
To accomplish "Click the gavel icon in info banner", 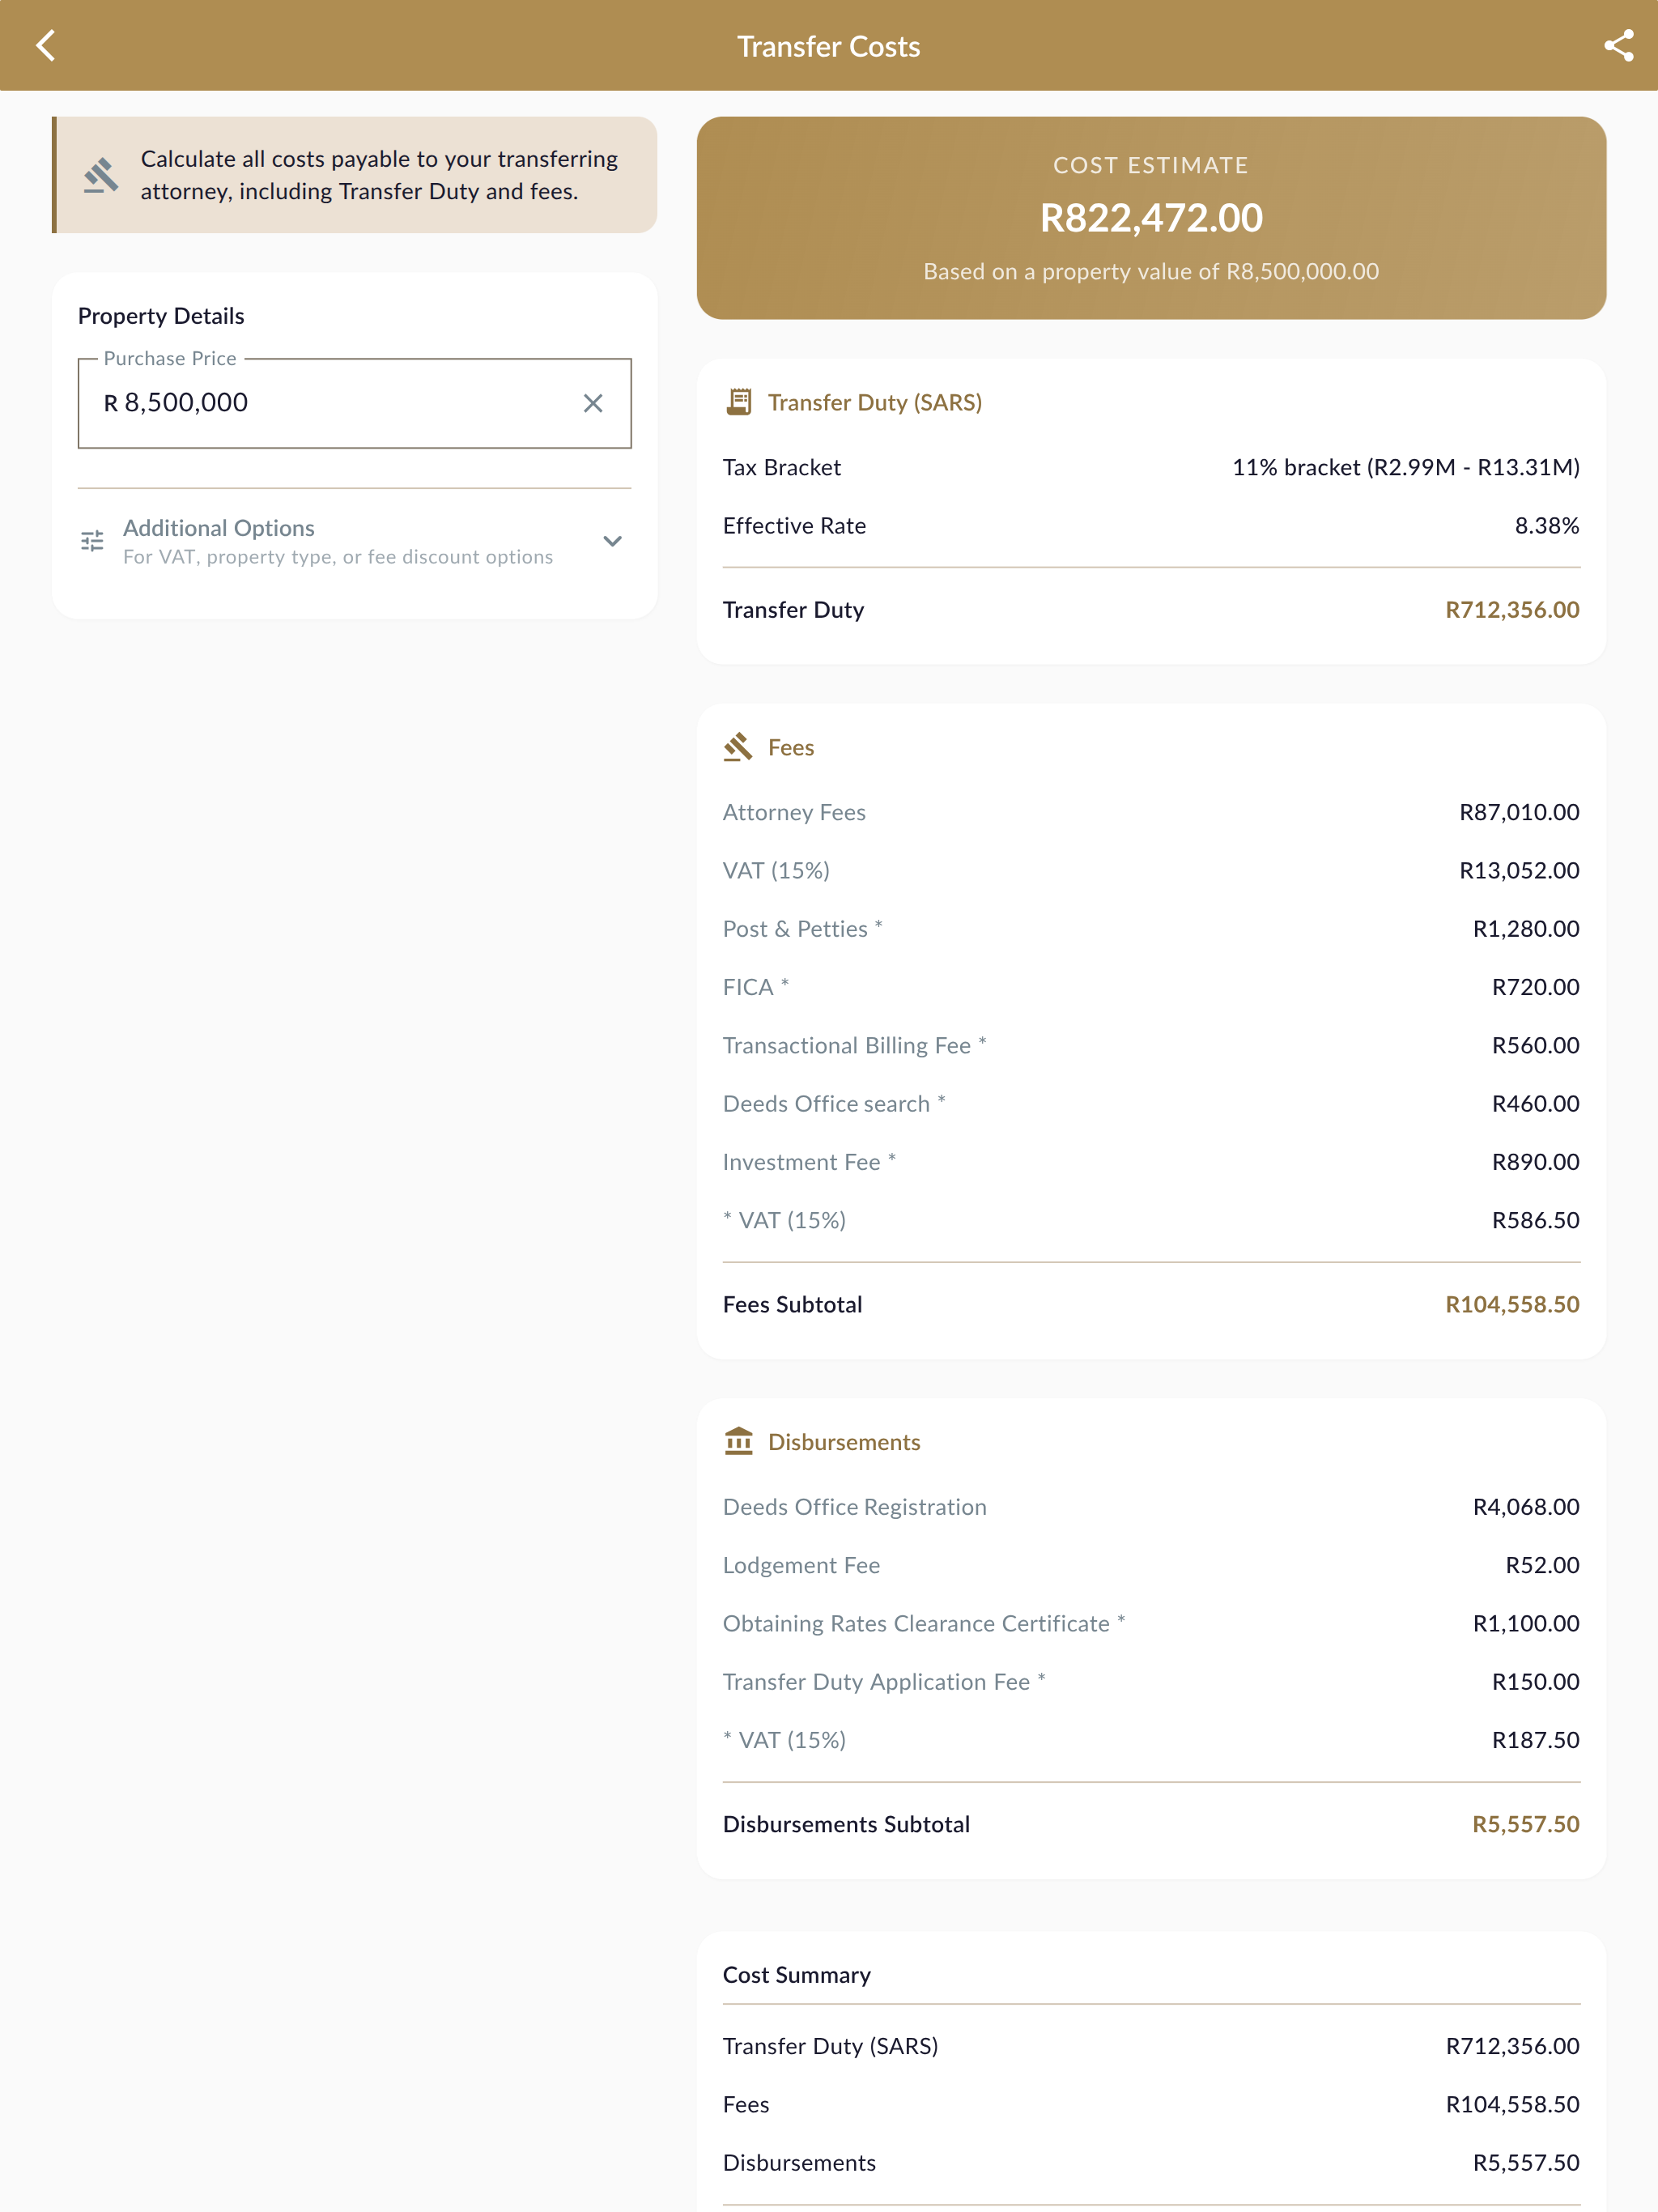I will coord(101,175).
